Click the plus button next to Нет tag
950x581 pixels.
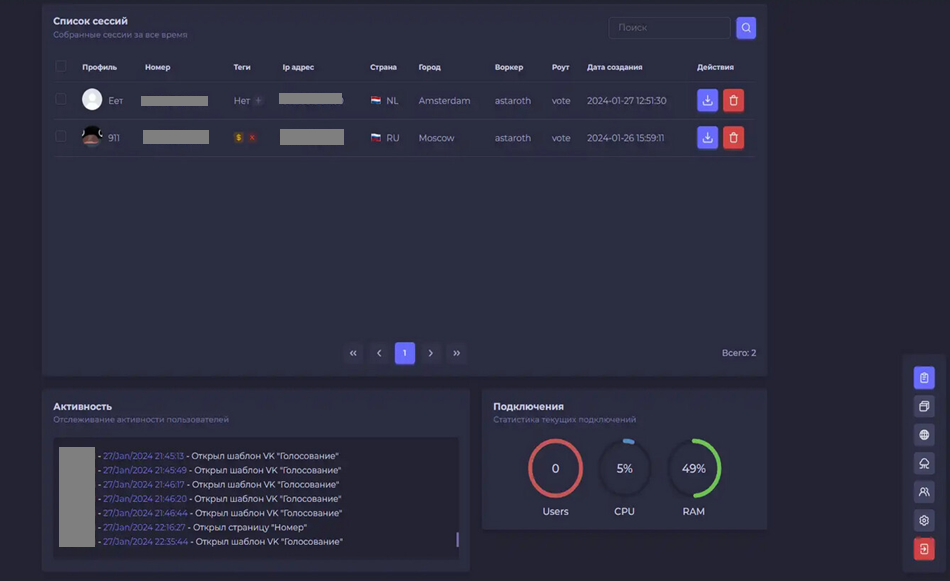coord(258,101)
